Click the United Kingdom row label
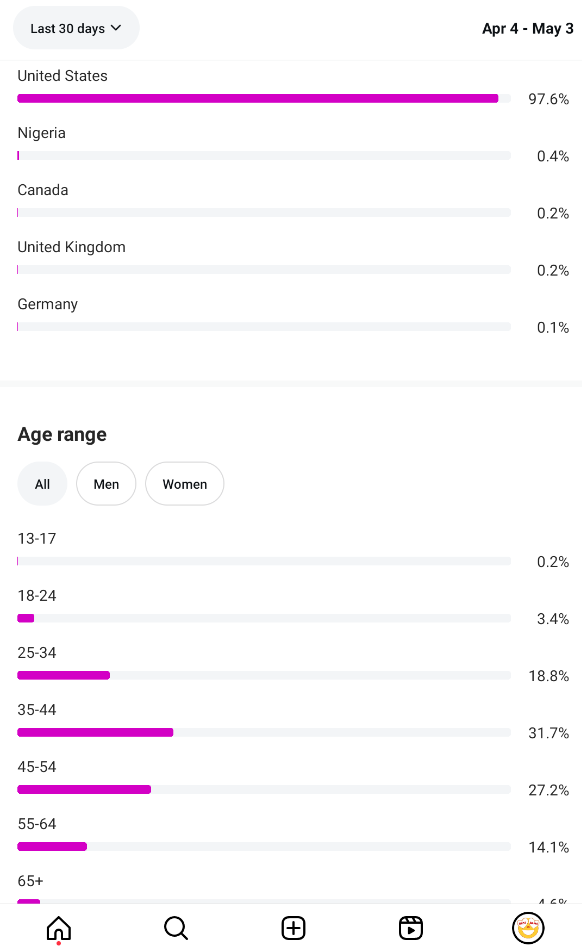 [x=72, y=247]
